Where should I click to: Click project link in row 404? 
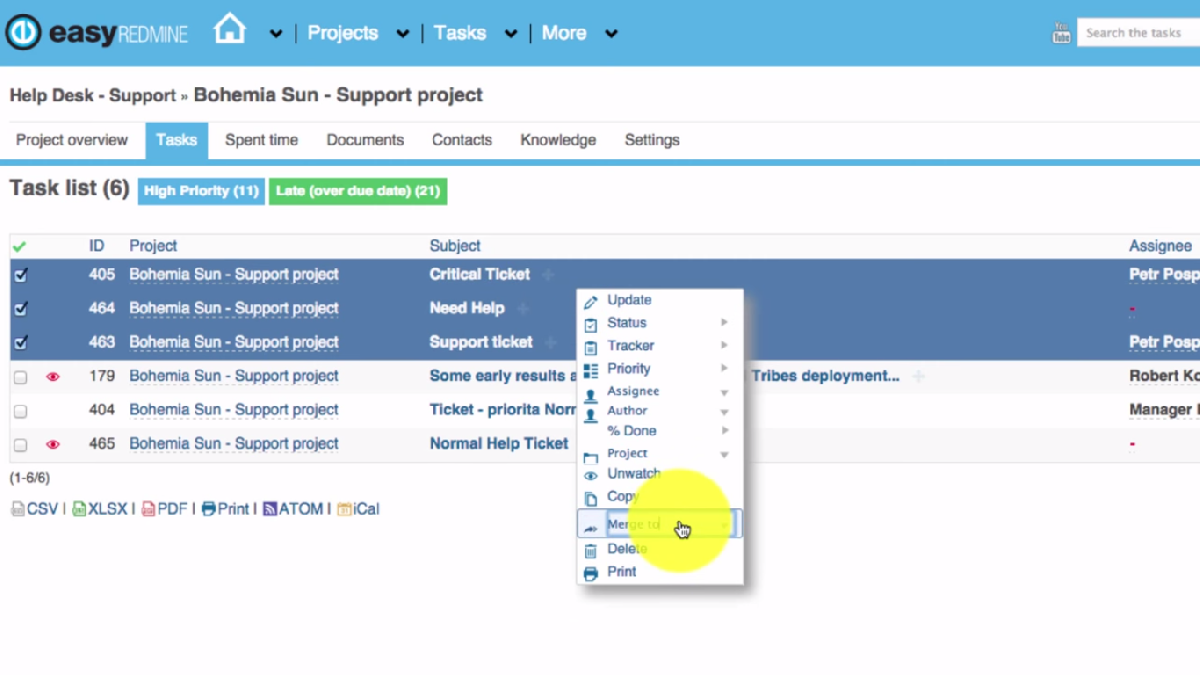click(x=234, y=410)
